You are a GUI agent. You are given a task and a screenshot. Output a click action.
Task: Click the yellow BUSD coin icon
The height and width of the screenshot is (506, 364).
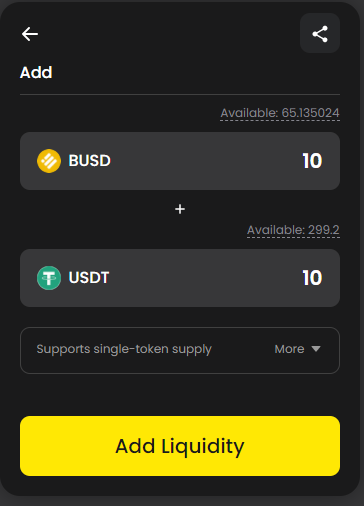click(49, 161)
